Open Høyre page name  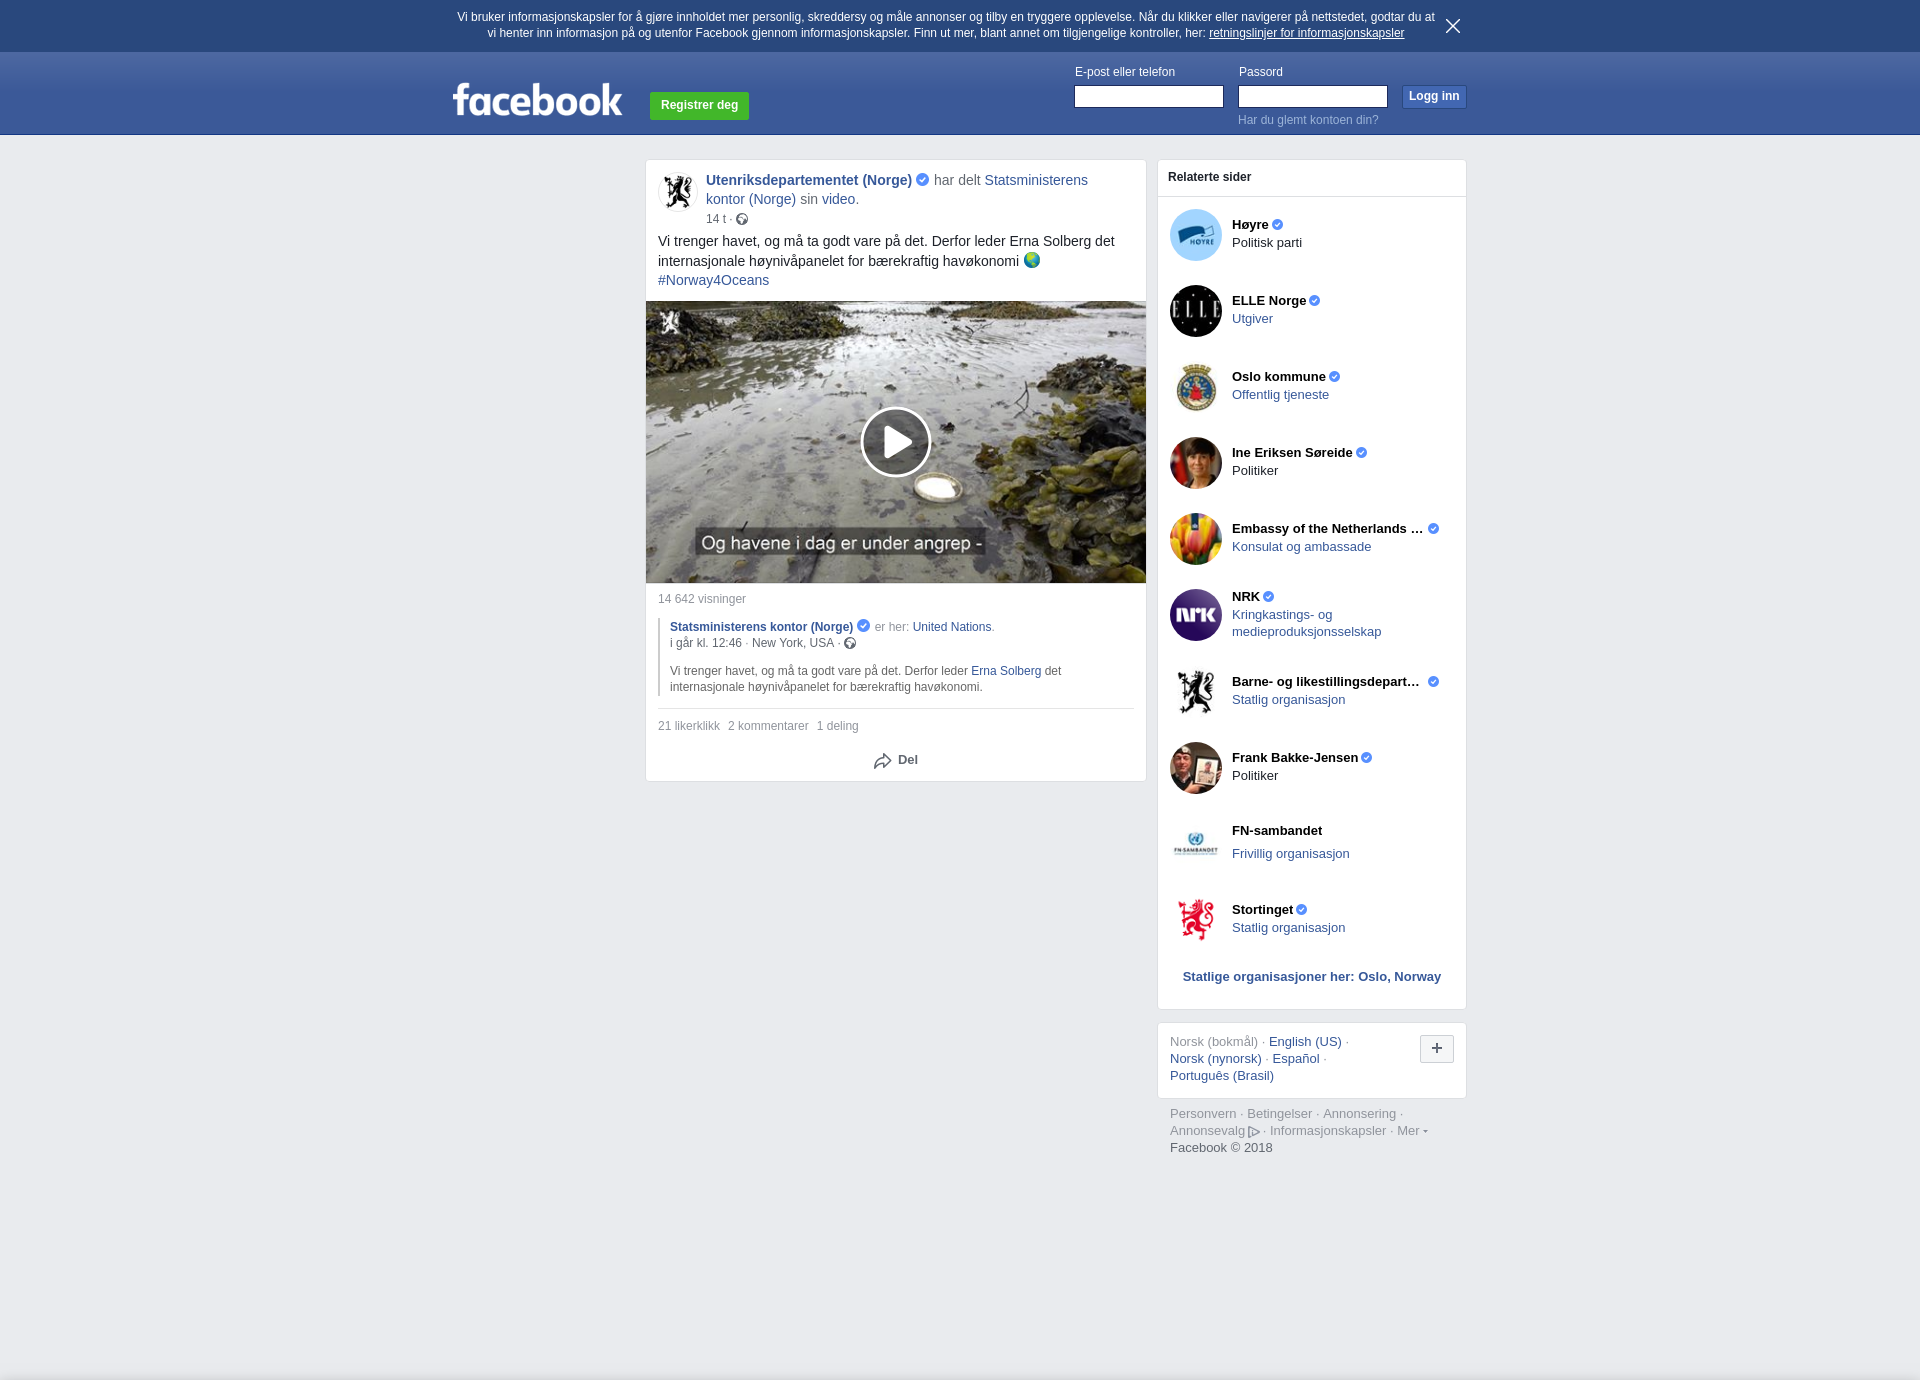coord(1250,225)
